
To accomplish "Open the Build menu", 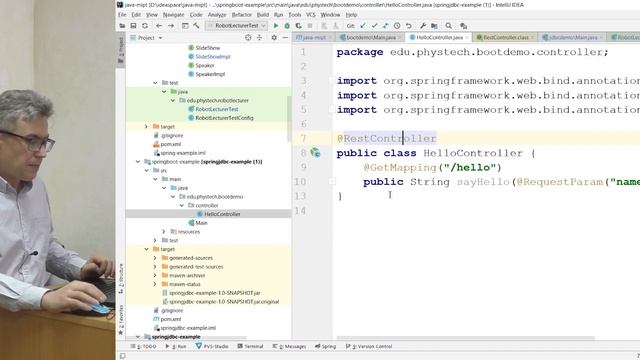I will [x=263, y=15].
